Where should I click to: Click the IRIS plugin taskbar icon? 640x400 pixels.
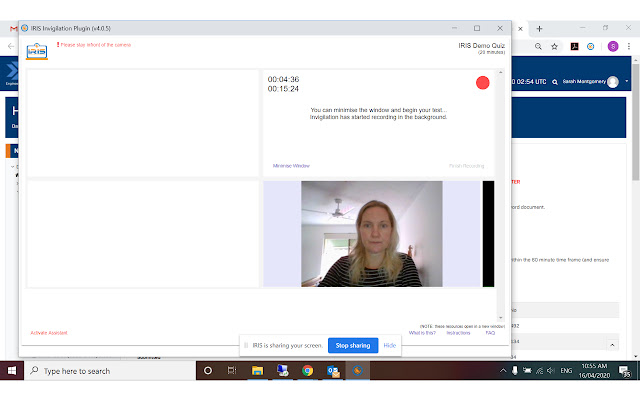358,371
